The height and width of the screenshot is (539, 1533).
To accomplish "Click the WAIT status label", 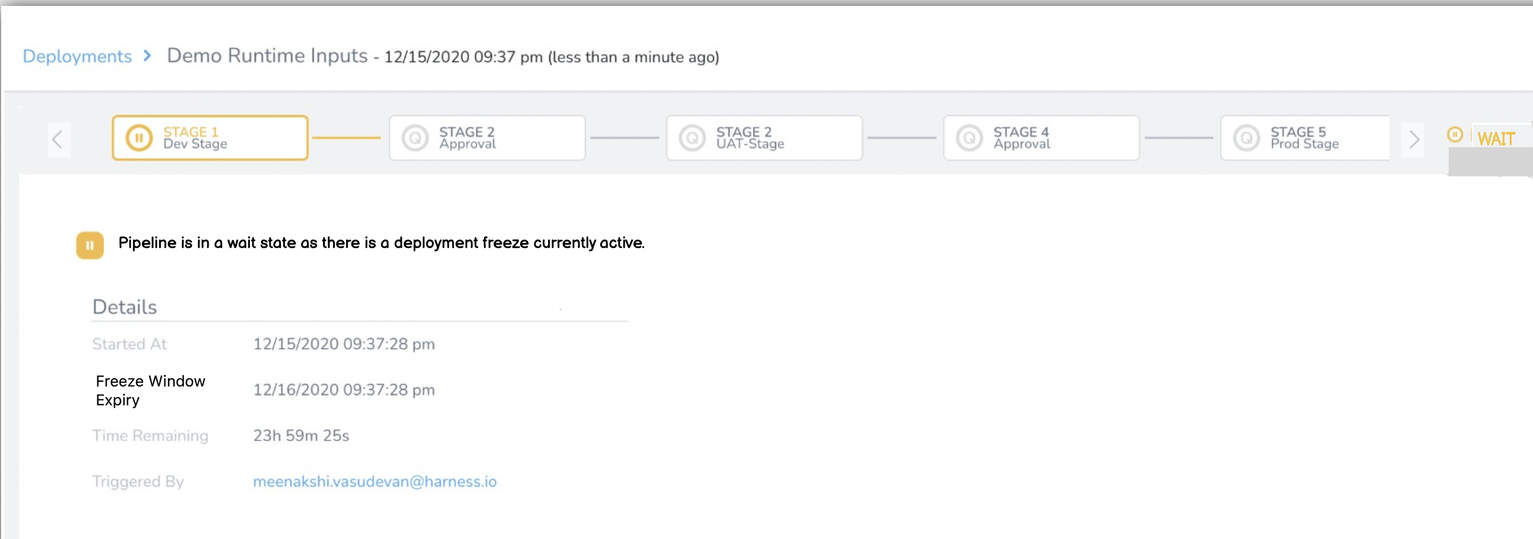I will pyautogui.click(x=1496, y=139).
